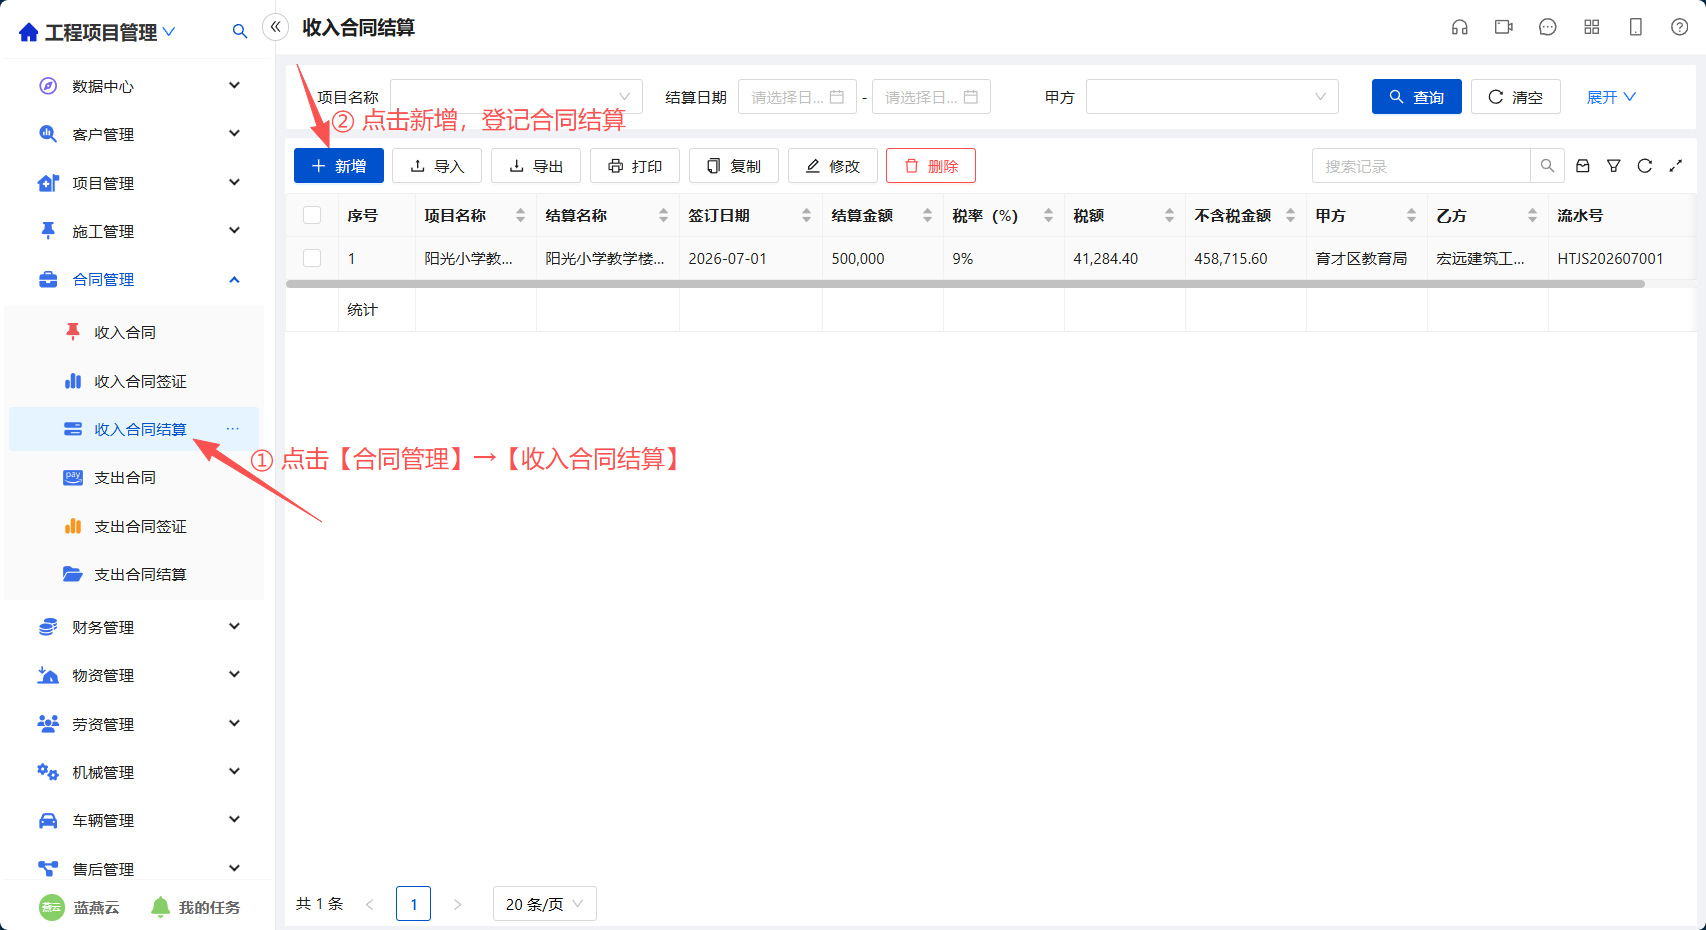Viewport: 1706px width, 930px height.
Task: Go to page 1 in pagination
Action: tap(414, 904)
